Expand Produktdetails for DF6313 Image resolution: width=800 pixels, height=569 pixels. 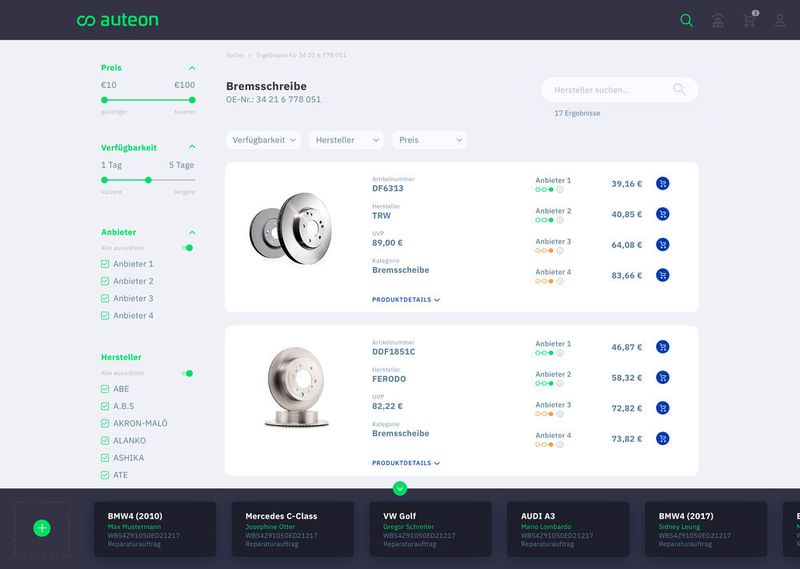click(406, 300)
